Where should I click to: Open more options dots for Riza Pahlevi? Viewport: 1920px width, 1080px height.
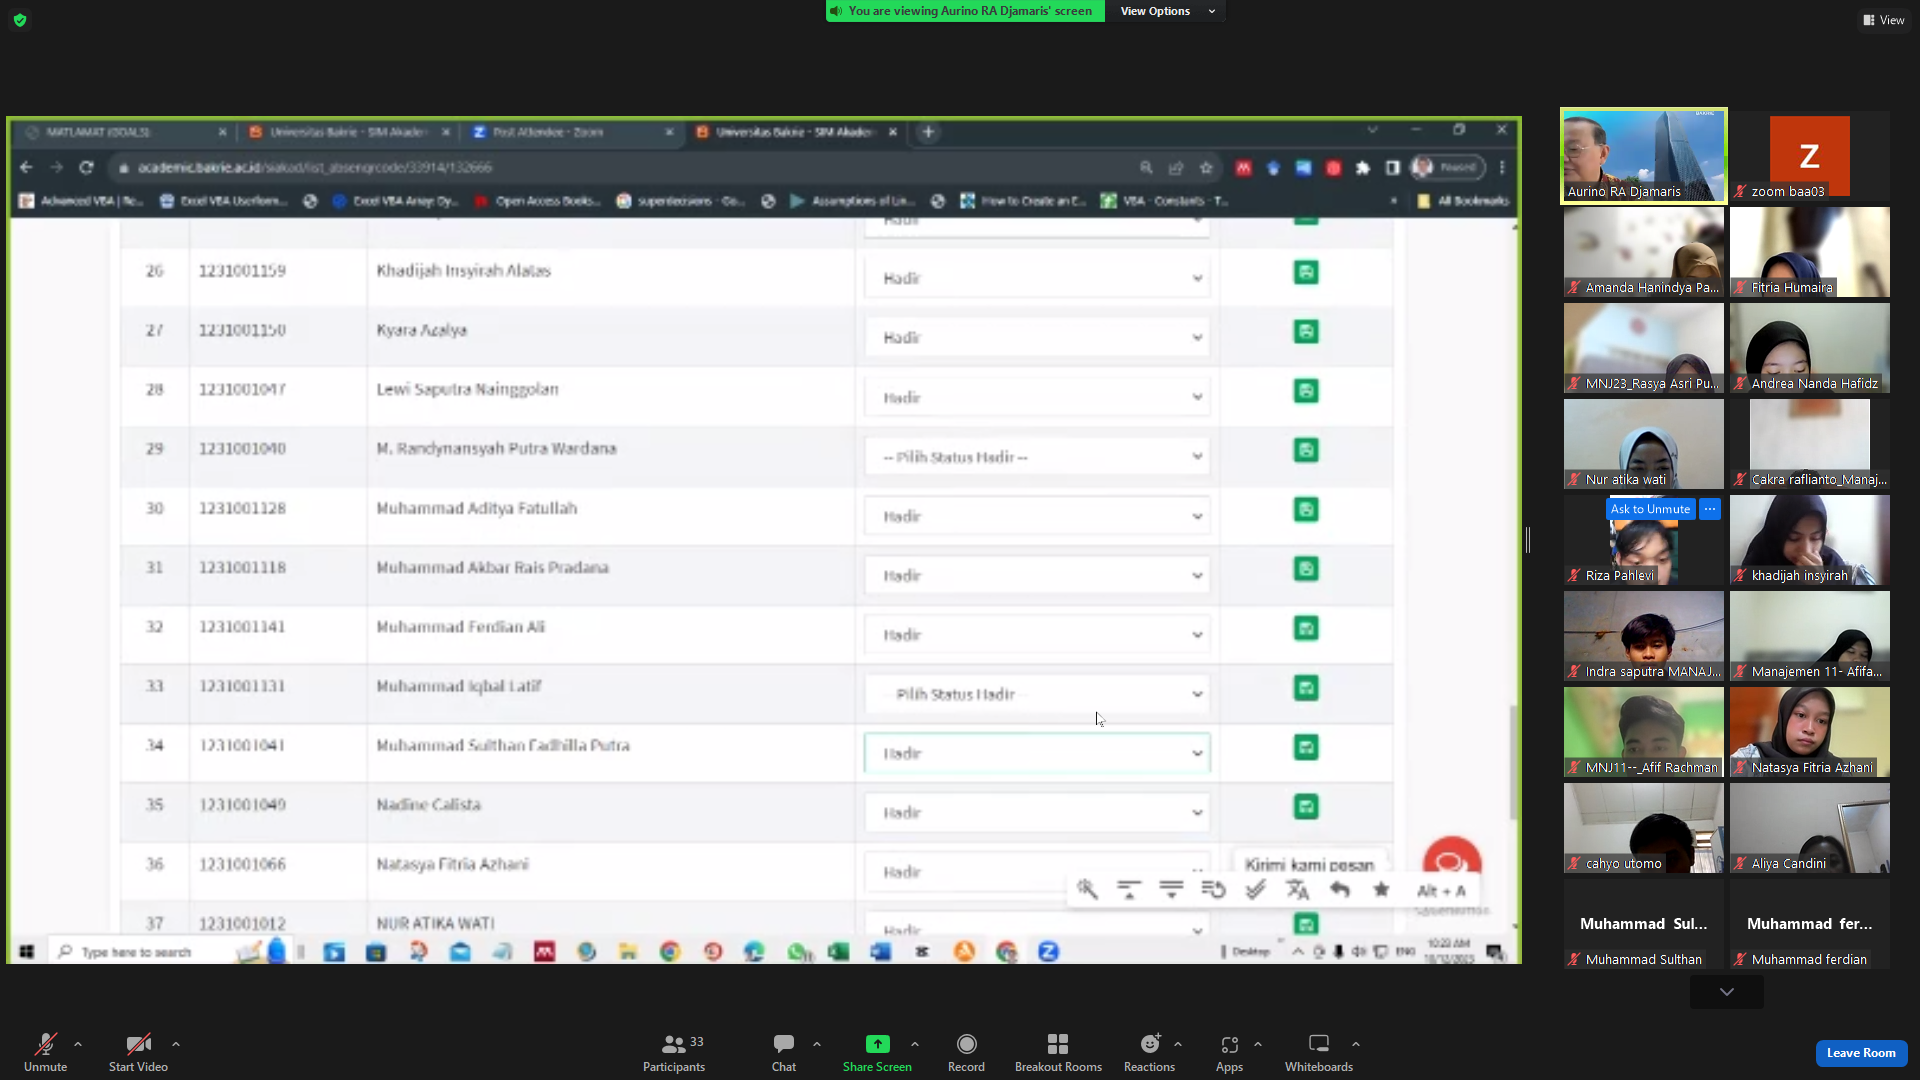click(1710, 509)
